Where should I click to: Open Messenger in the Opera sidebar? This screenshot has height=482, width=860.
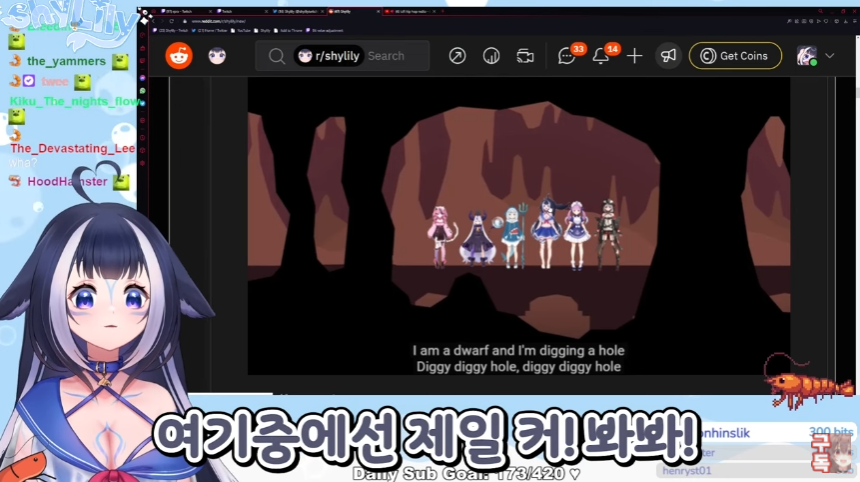[142, 78]
